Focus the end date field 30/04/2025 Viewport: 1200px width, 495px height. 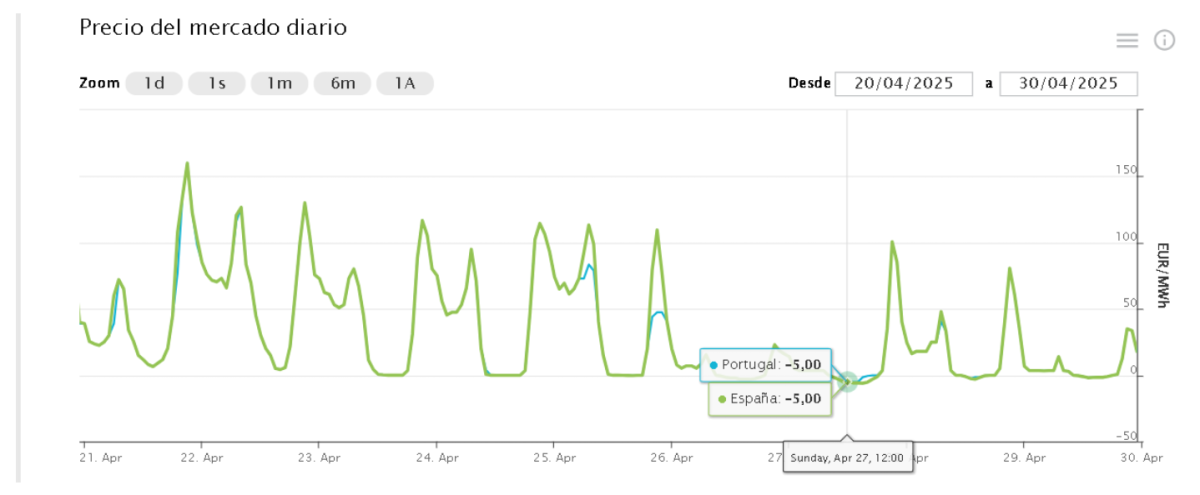click(1068, 83)
